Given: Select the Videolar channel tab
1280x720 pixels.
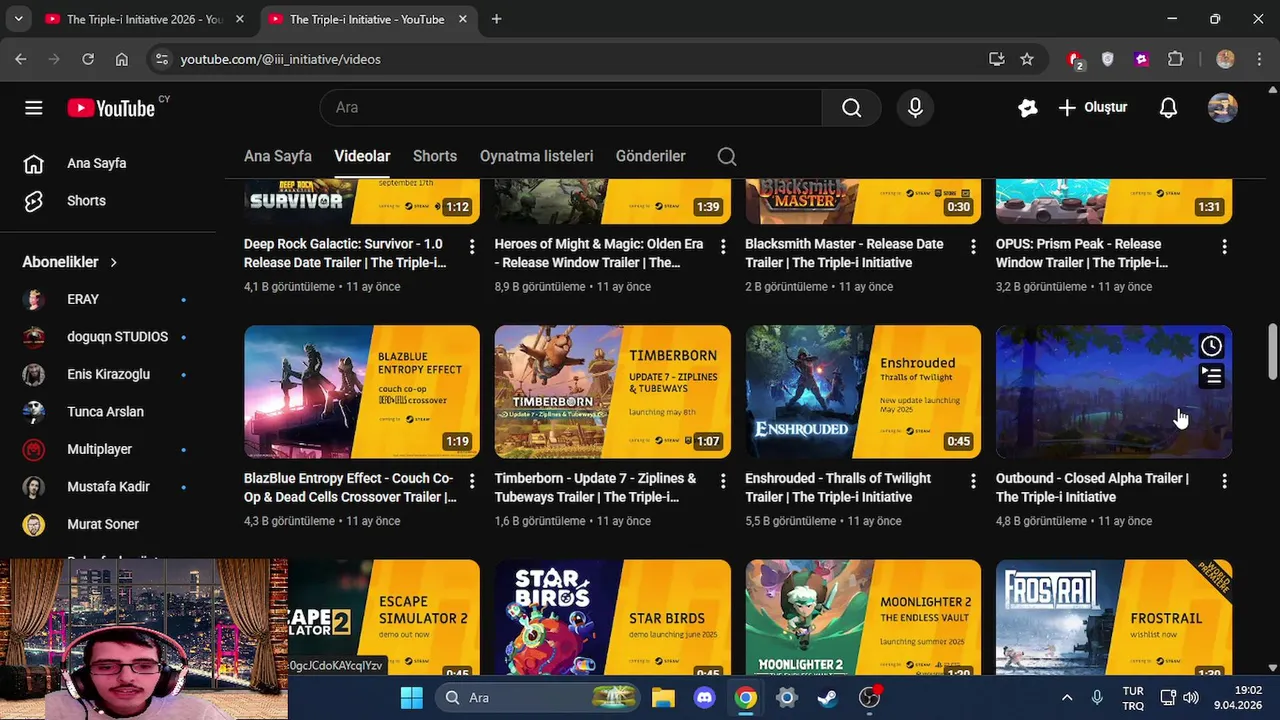Looking at the screenshot, I should 362,156.
